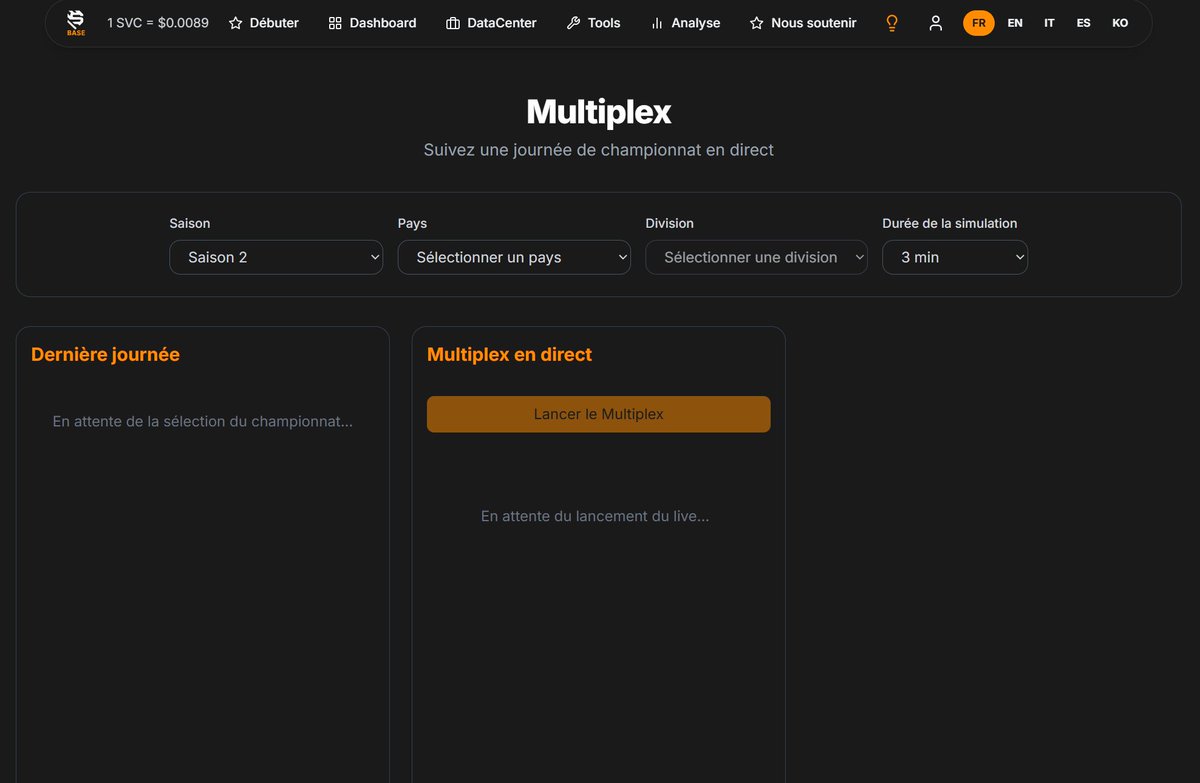This screenshot has width=1200, height=783.
Task: Switch language to ES
Action: point(1084,23)
